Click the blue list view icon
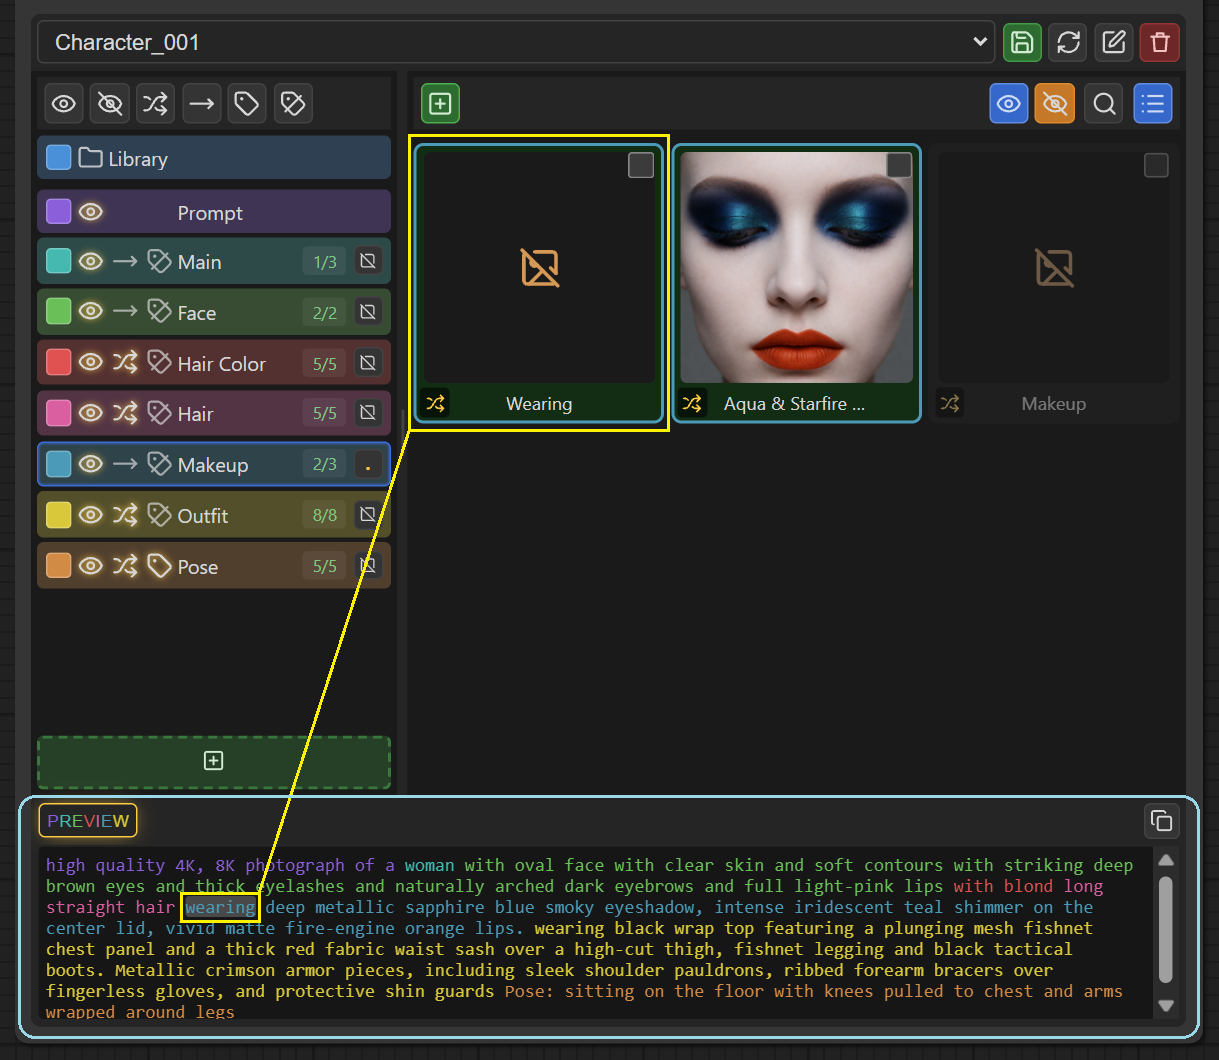This screenshot has height=1060, width=1219. (x=1153, y=103)
